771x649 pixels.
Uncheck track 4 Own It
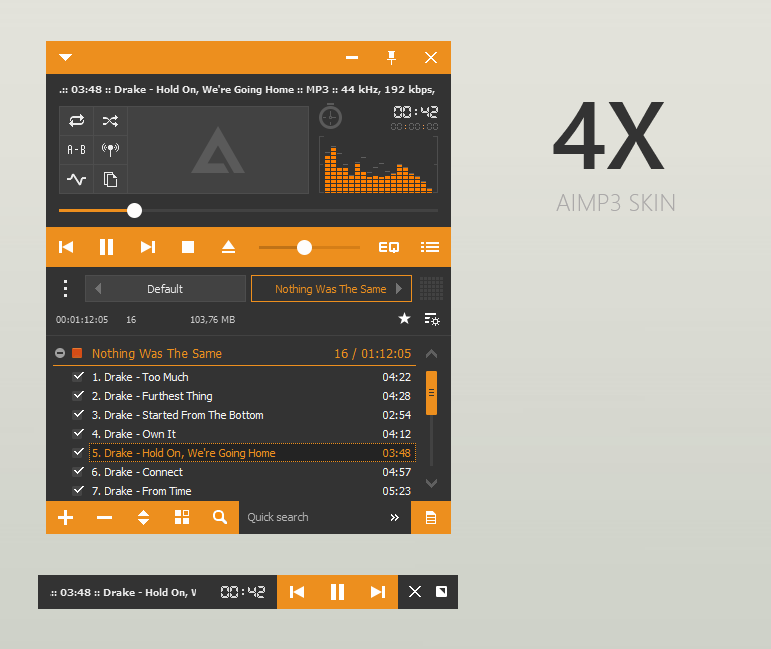click(x=78, y=433)
